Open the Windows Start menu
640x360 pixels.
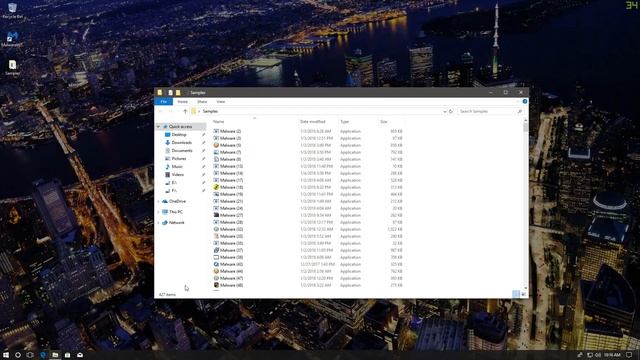point(6,355)
